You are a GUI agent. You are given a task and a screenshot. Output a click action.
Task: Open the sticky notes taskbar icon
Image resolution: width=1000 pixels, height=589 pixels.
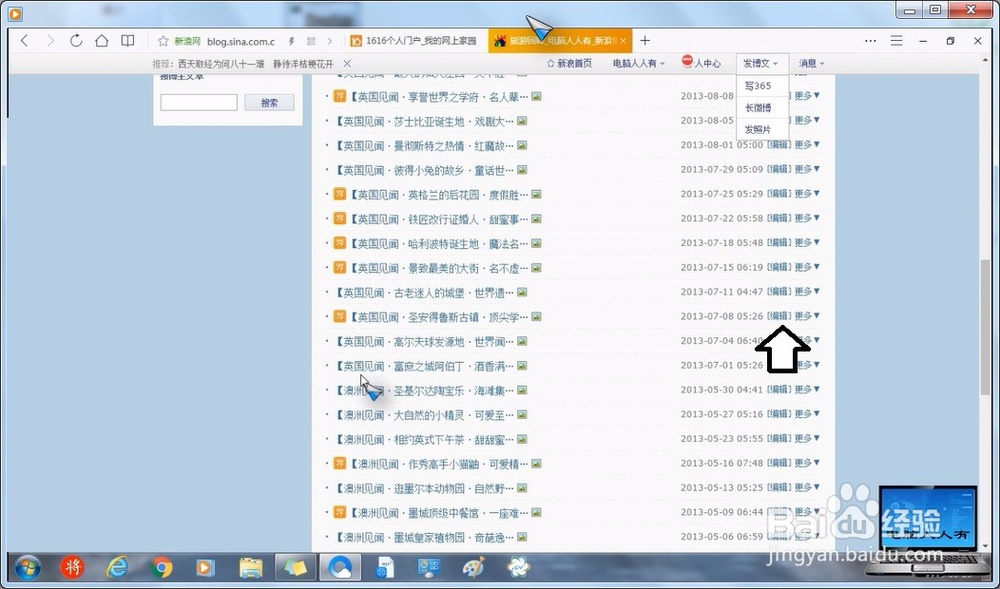pyautogui.click(x=295, y=567)
